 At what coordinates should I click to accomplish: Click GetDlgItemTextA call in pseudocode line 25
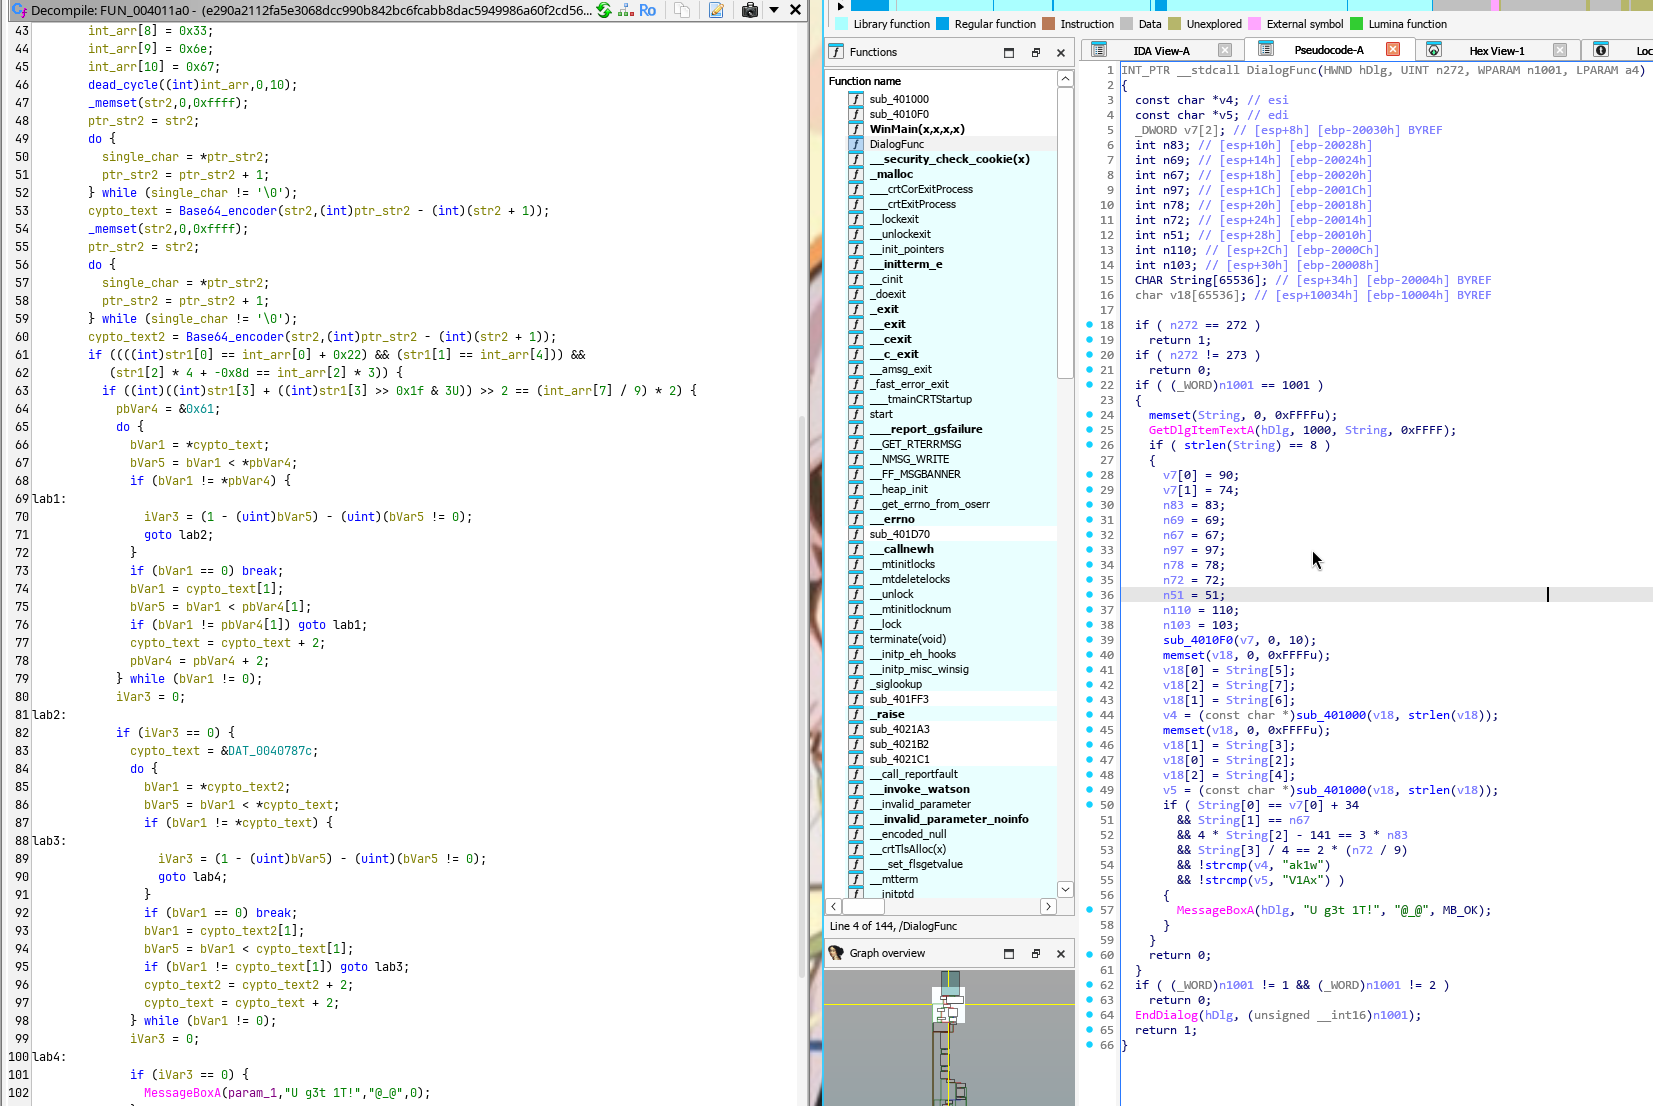pyautogui.click(x=1201, y=430)
